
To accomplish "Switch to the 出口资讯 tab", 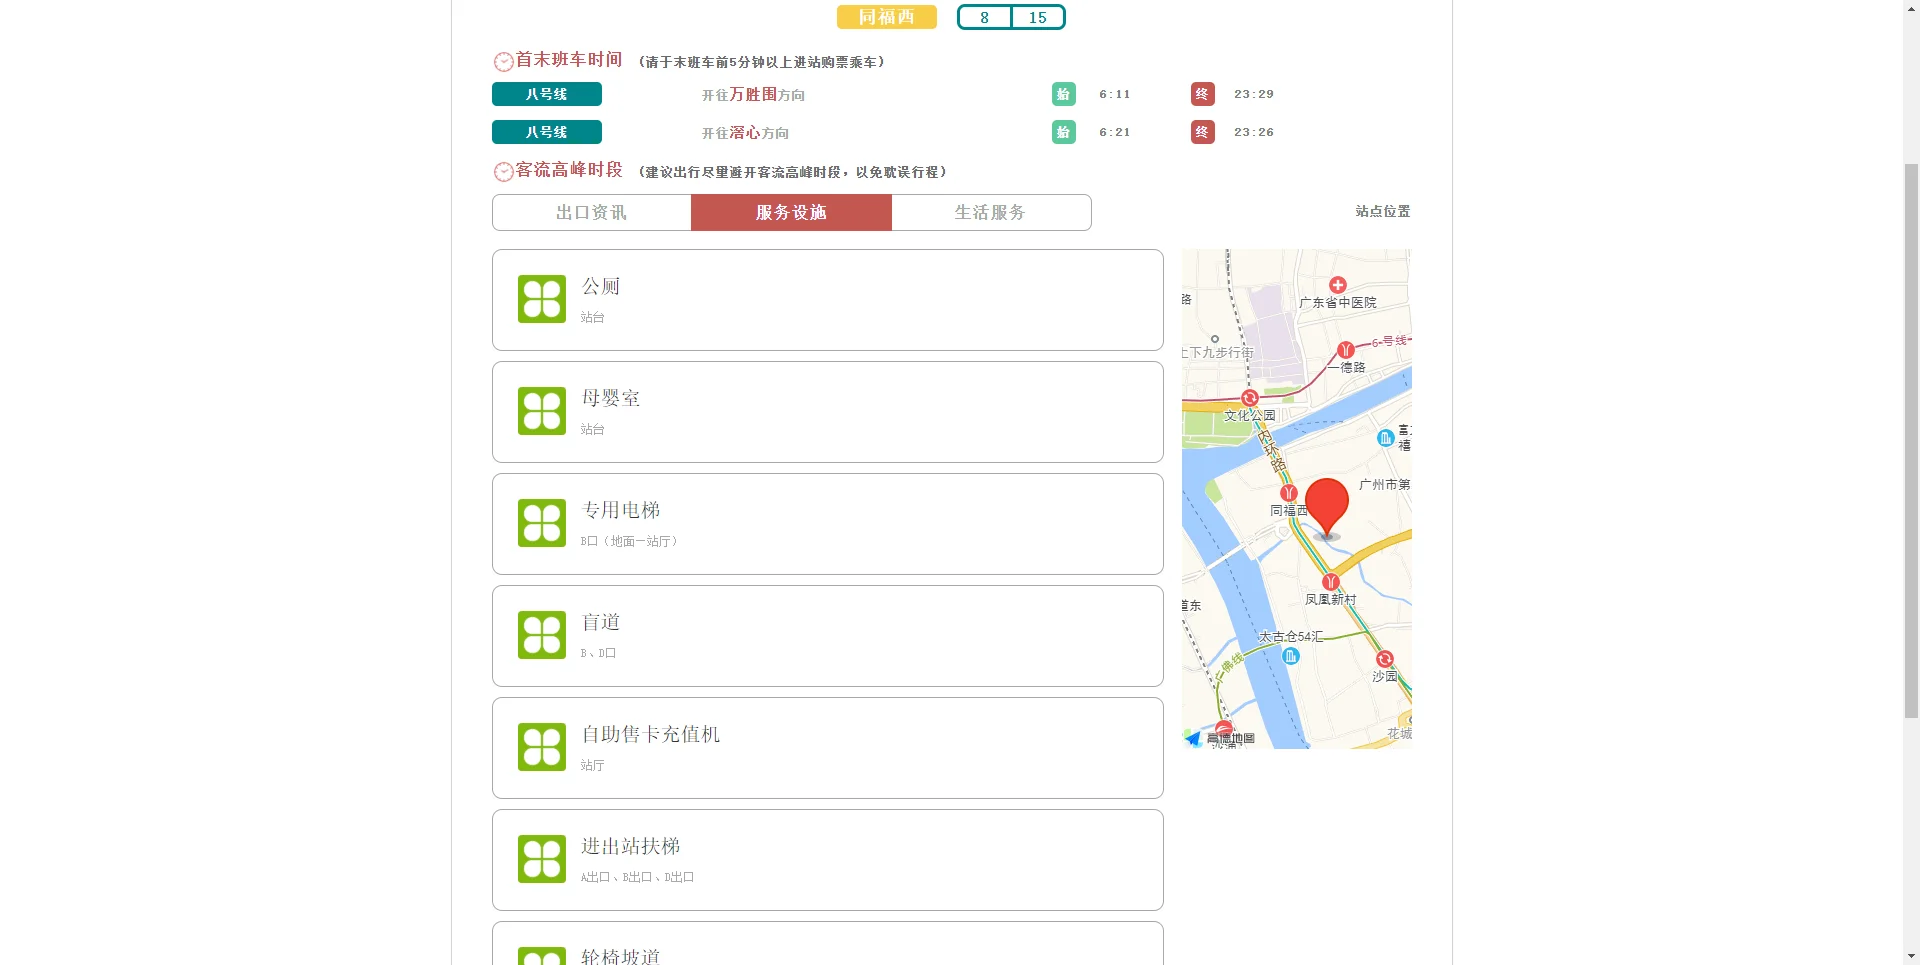I will 591,212.
